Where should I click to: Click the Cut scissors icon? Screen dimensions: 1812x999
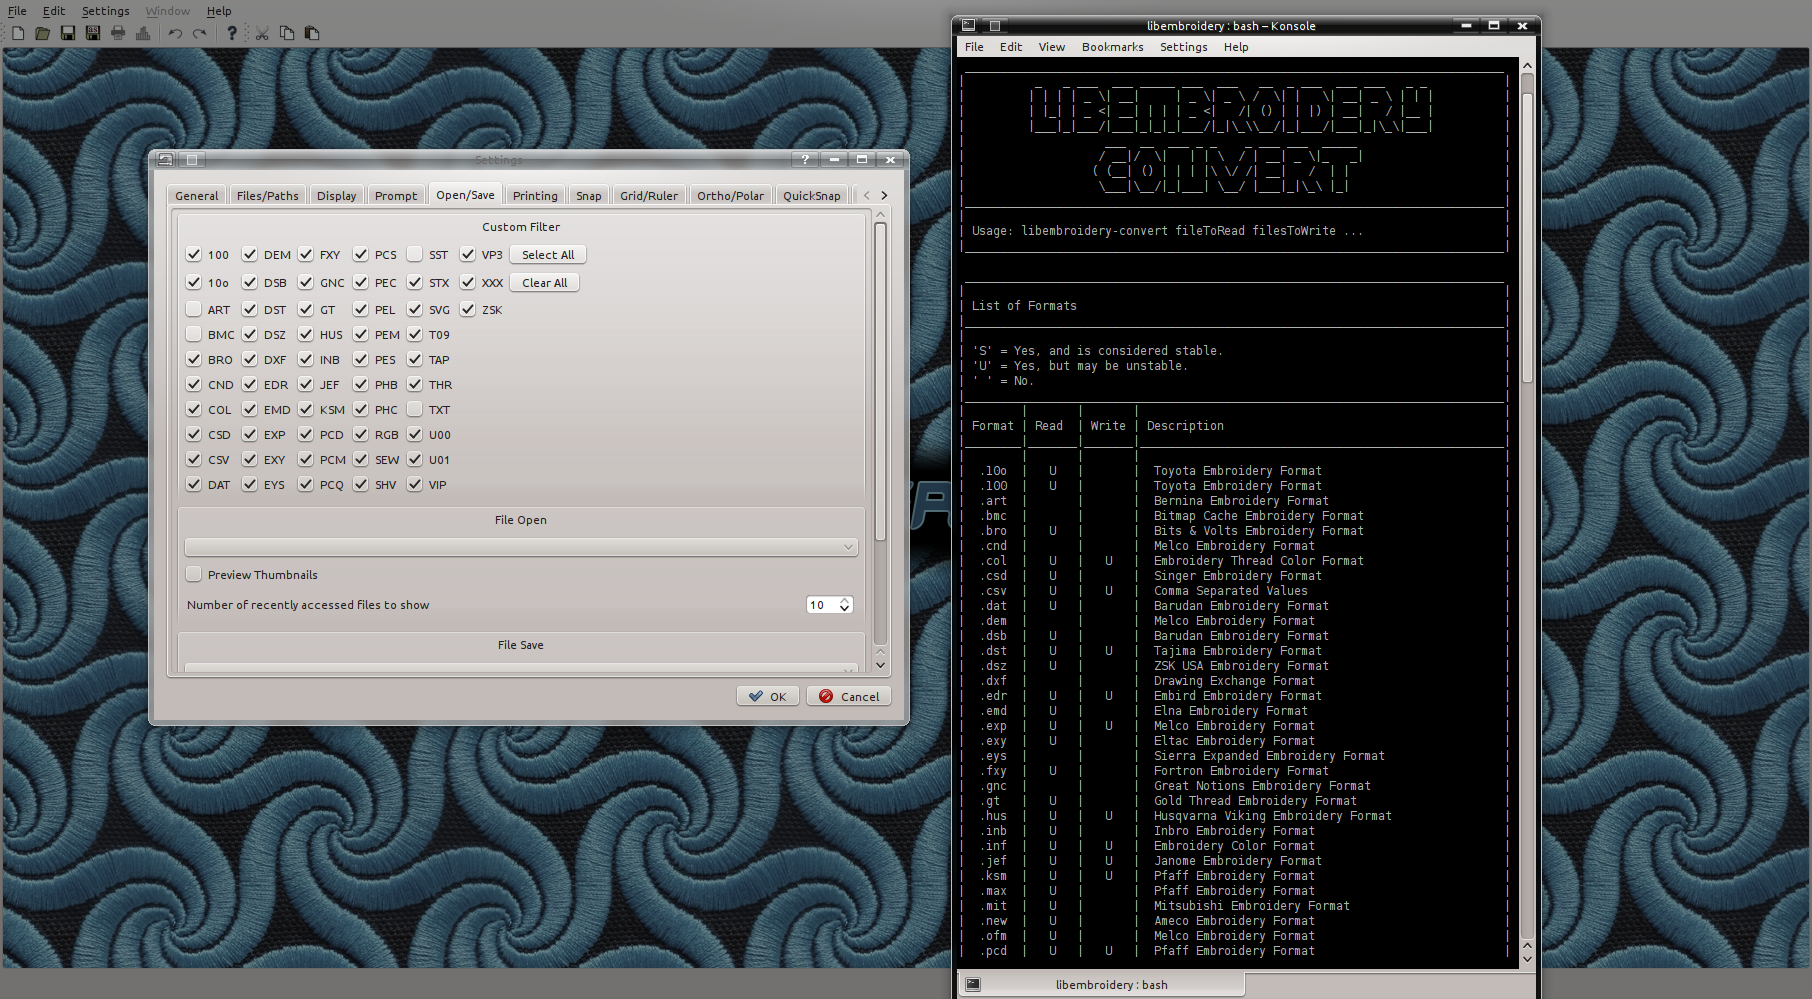262,33
